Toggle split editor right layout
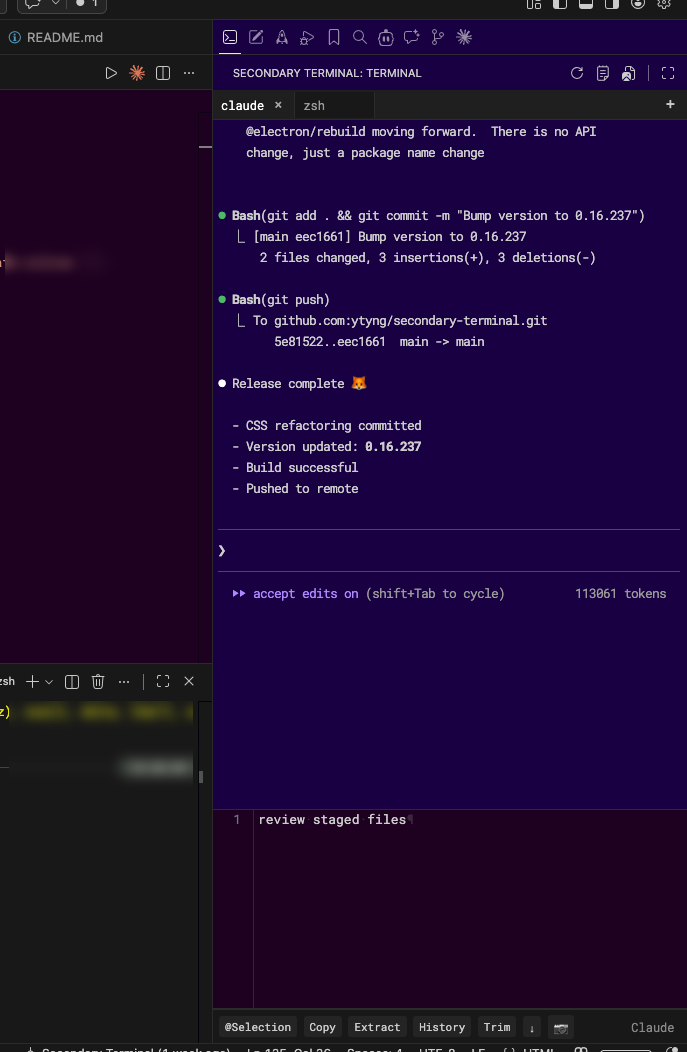 pos(163,73)
